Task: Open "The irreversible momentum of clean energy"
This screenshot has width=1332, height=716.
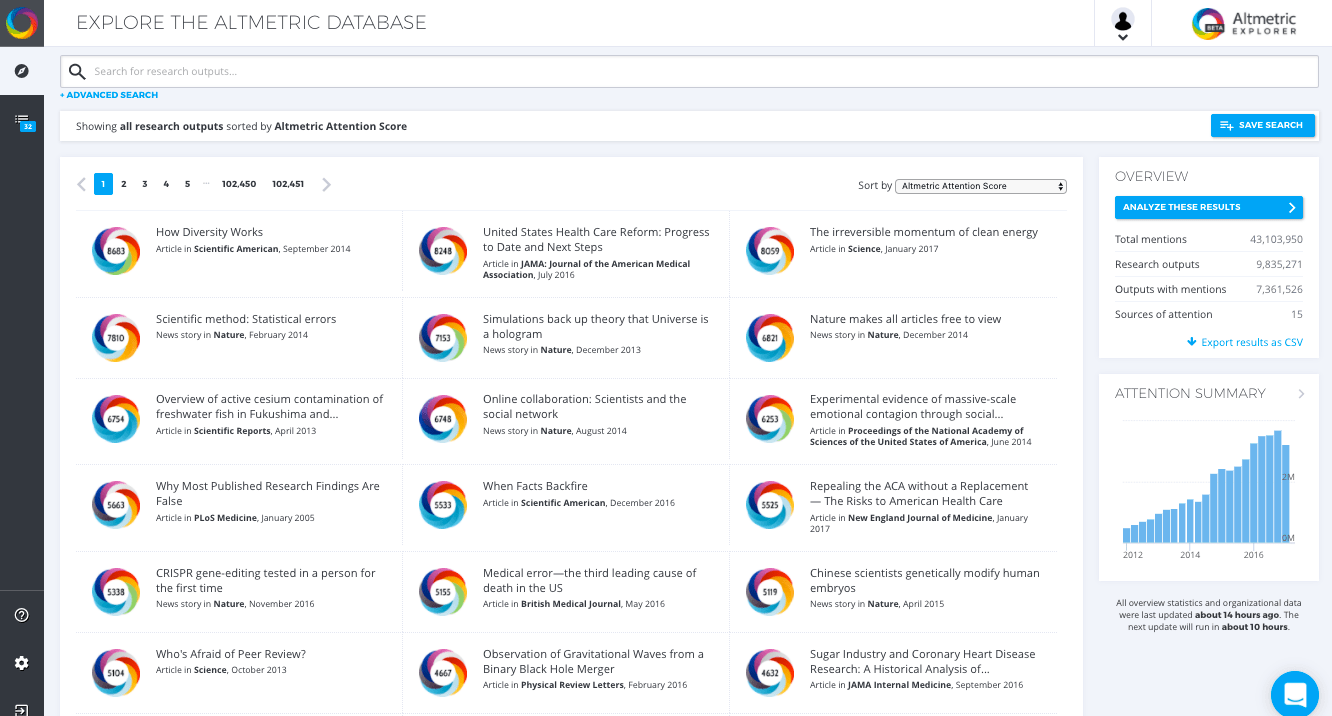Action: [x=924, y=232]
